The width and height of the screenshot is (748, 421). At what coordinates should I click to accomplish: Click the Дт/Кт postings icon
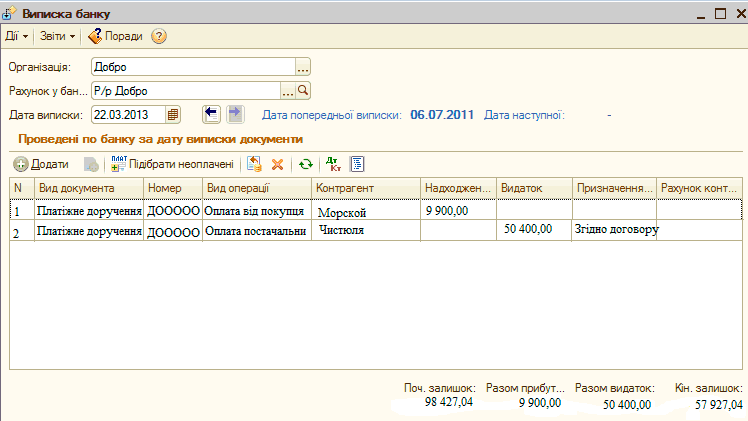point(334,164)
